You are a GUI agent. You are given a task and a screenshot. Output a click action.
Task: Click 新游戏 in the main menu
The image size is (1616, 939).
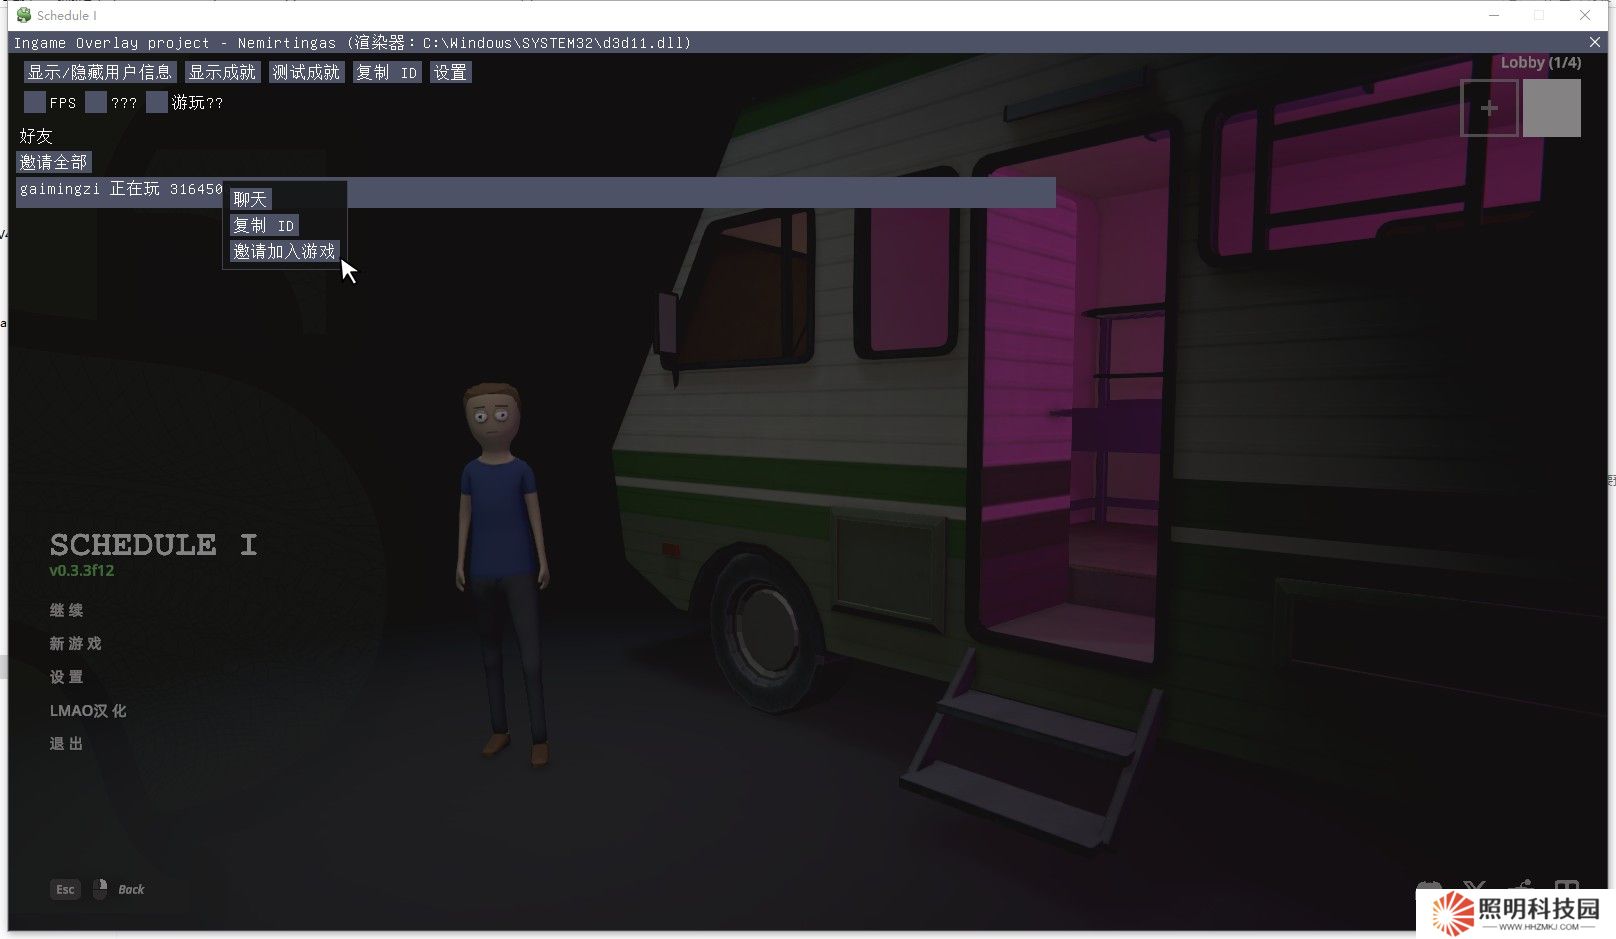tap(76, 643)
